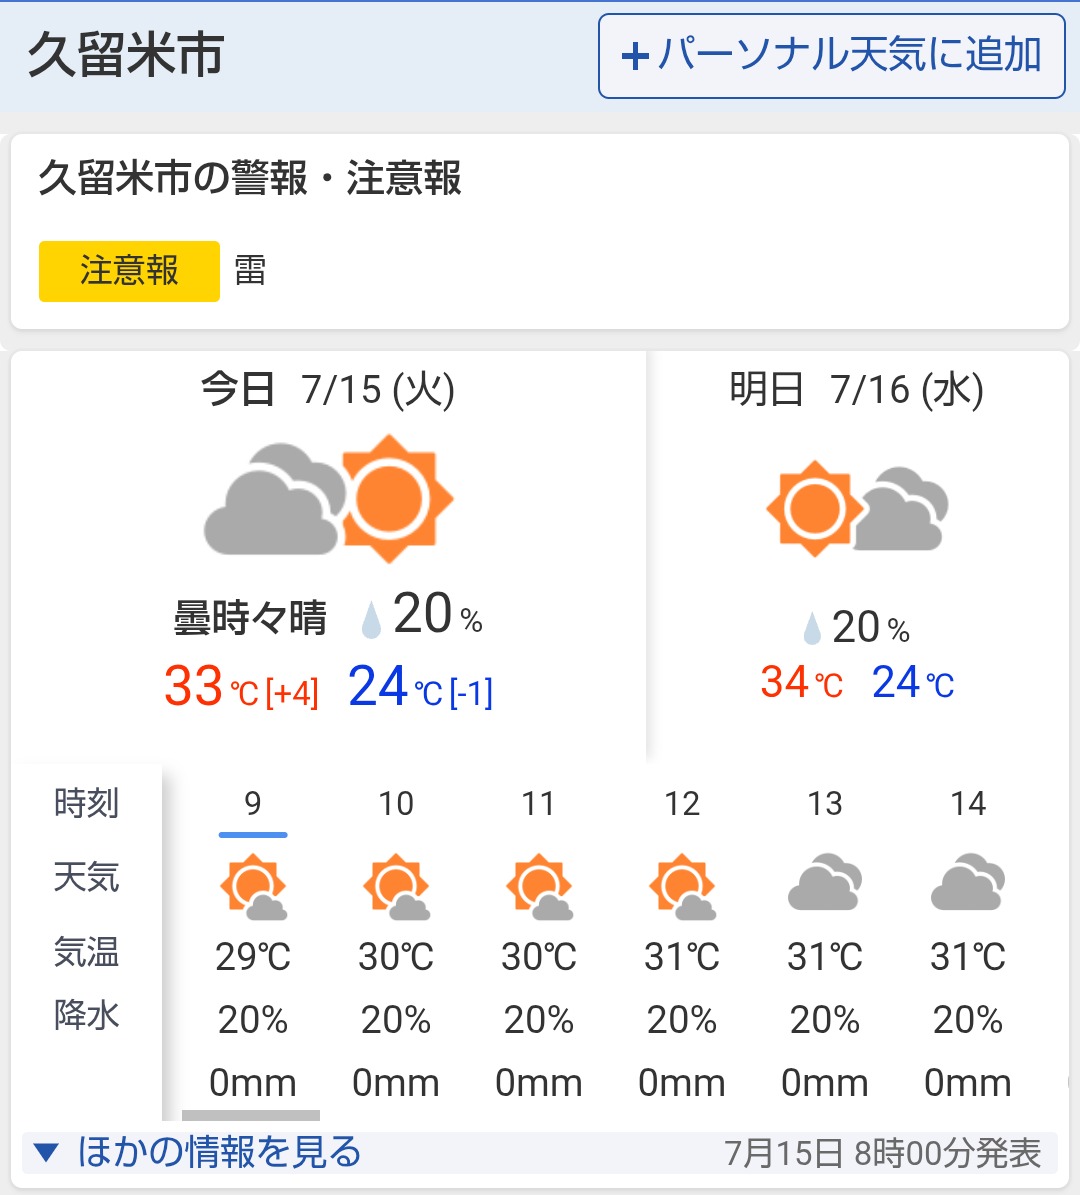
Task: Click the 雷 thunder advisory text
Action: (250, 271)
